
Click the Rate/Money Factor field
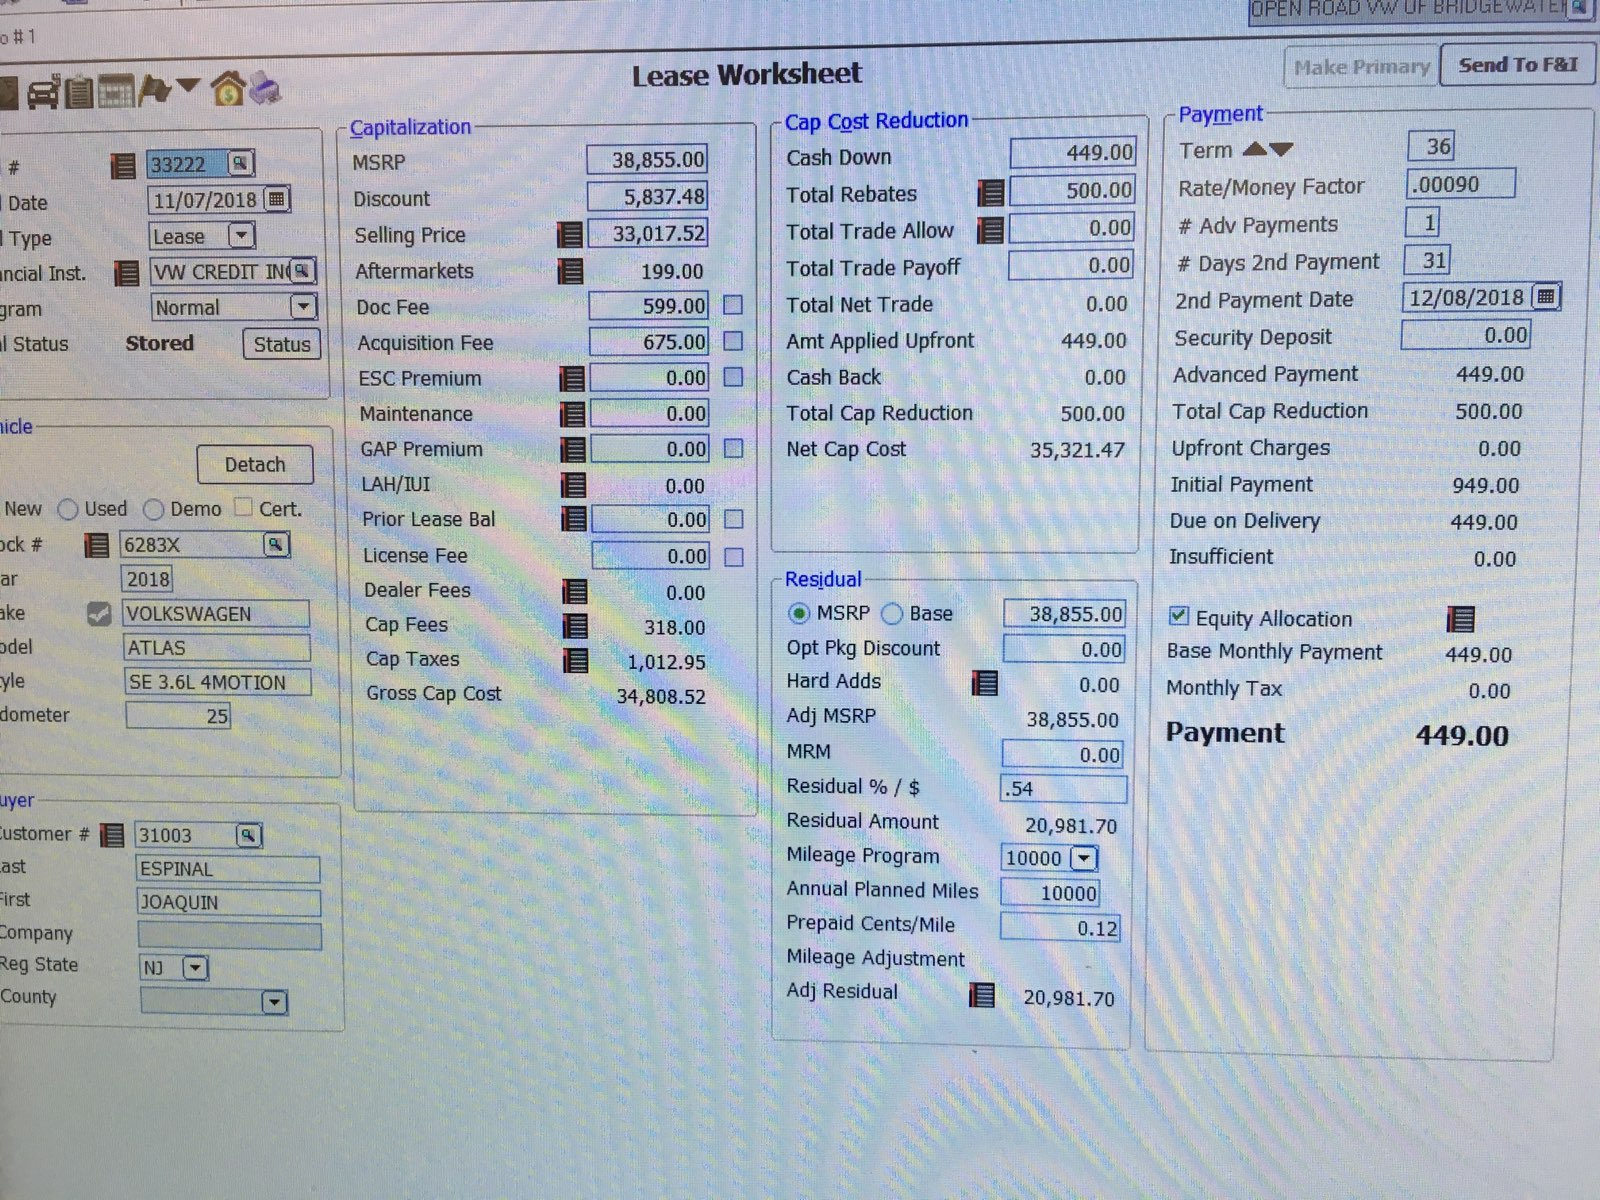(x=1461, y=184)
